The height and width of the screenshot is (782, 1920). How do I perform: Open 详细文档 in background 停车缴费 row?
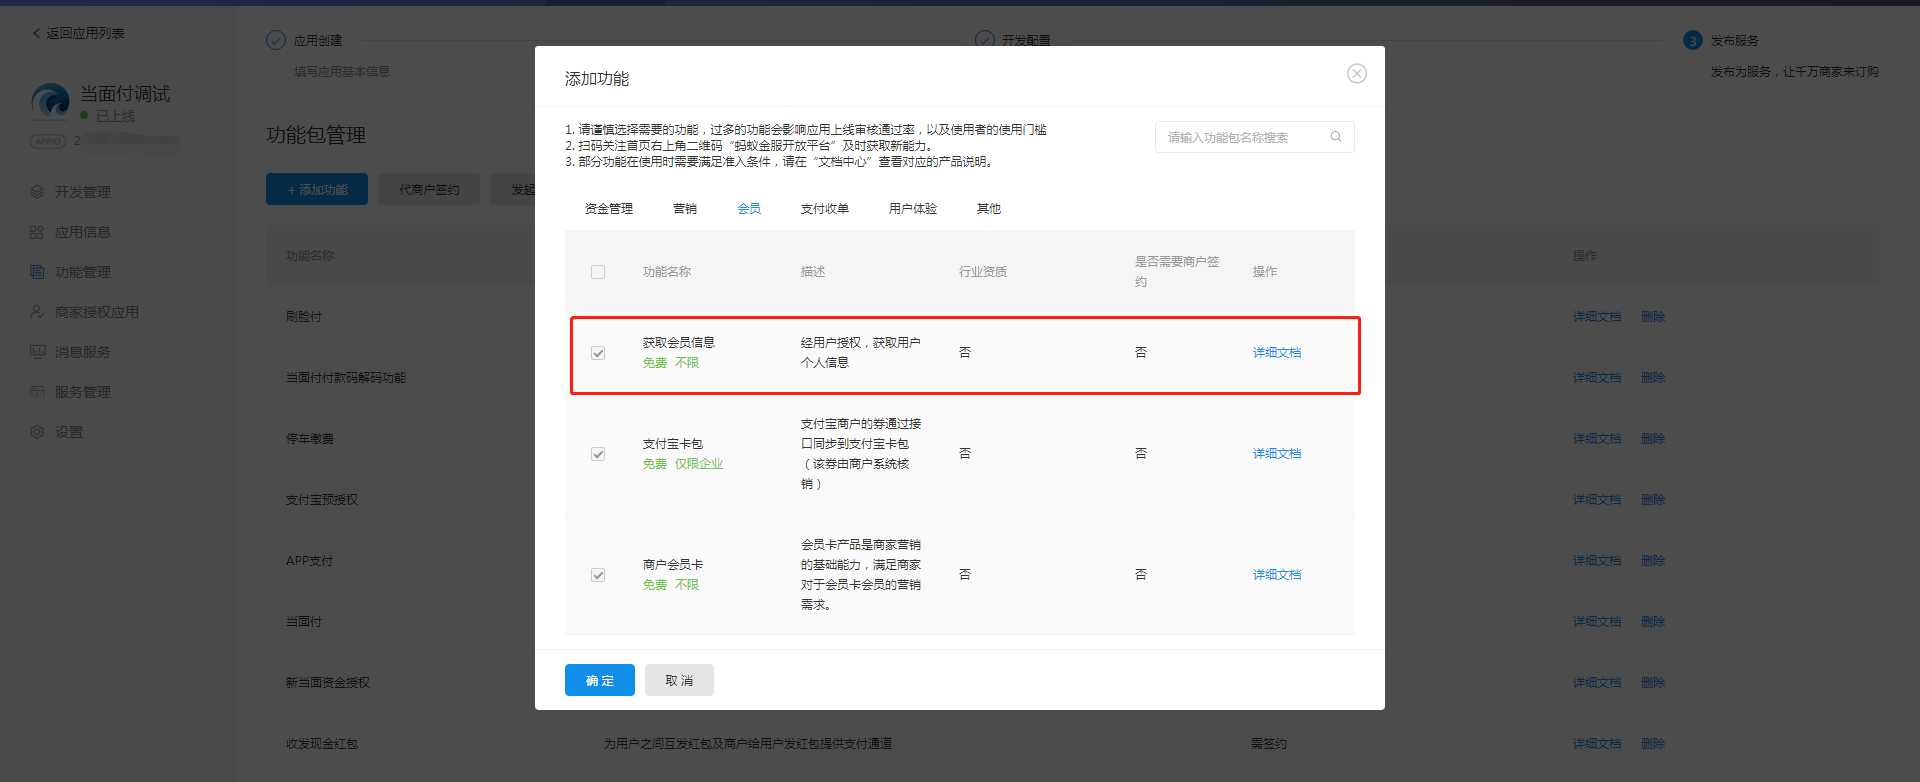click(1597, 439)
